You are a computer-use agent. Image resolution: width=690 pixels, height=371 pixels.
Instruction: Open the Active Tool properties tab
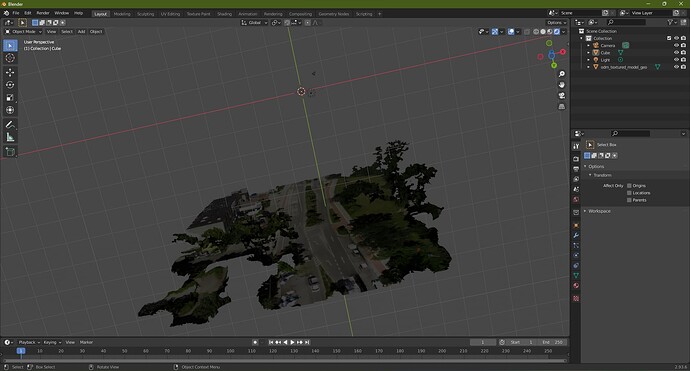tap(576, 146)
